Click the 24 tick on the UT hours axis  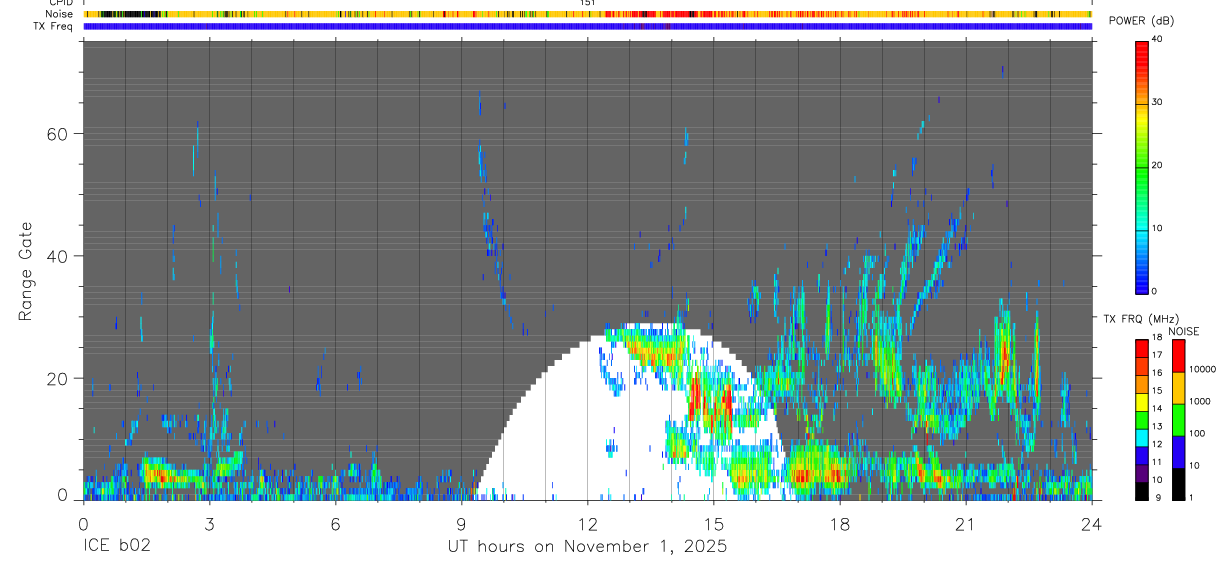point(1092,523)
